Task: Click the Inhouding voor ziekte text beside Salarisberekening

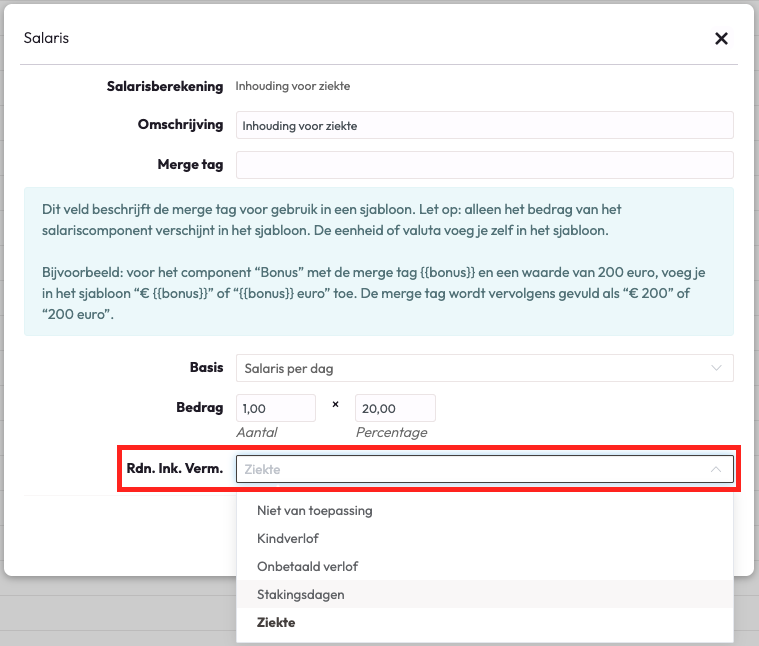Action: 293,86
